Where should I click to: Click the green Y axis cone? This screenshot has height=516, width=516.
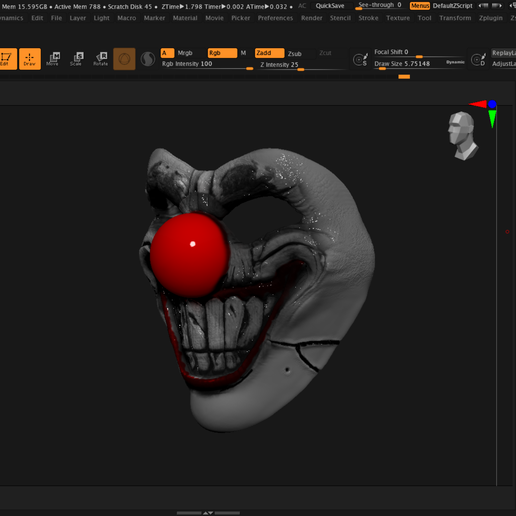point(492,119)
